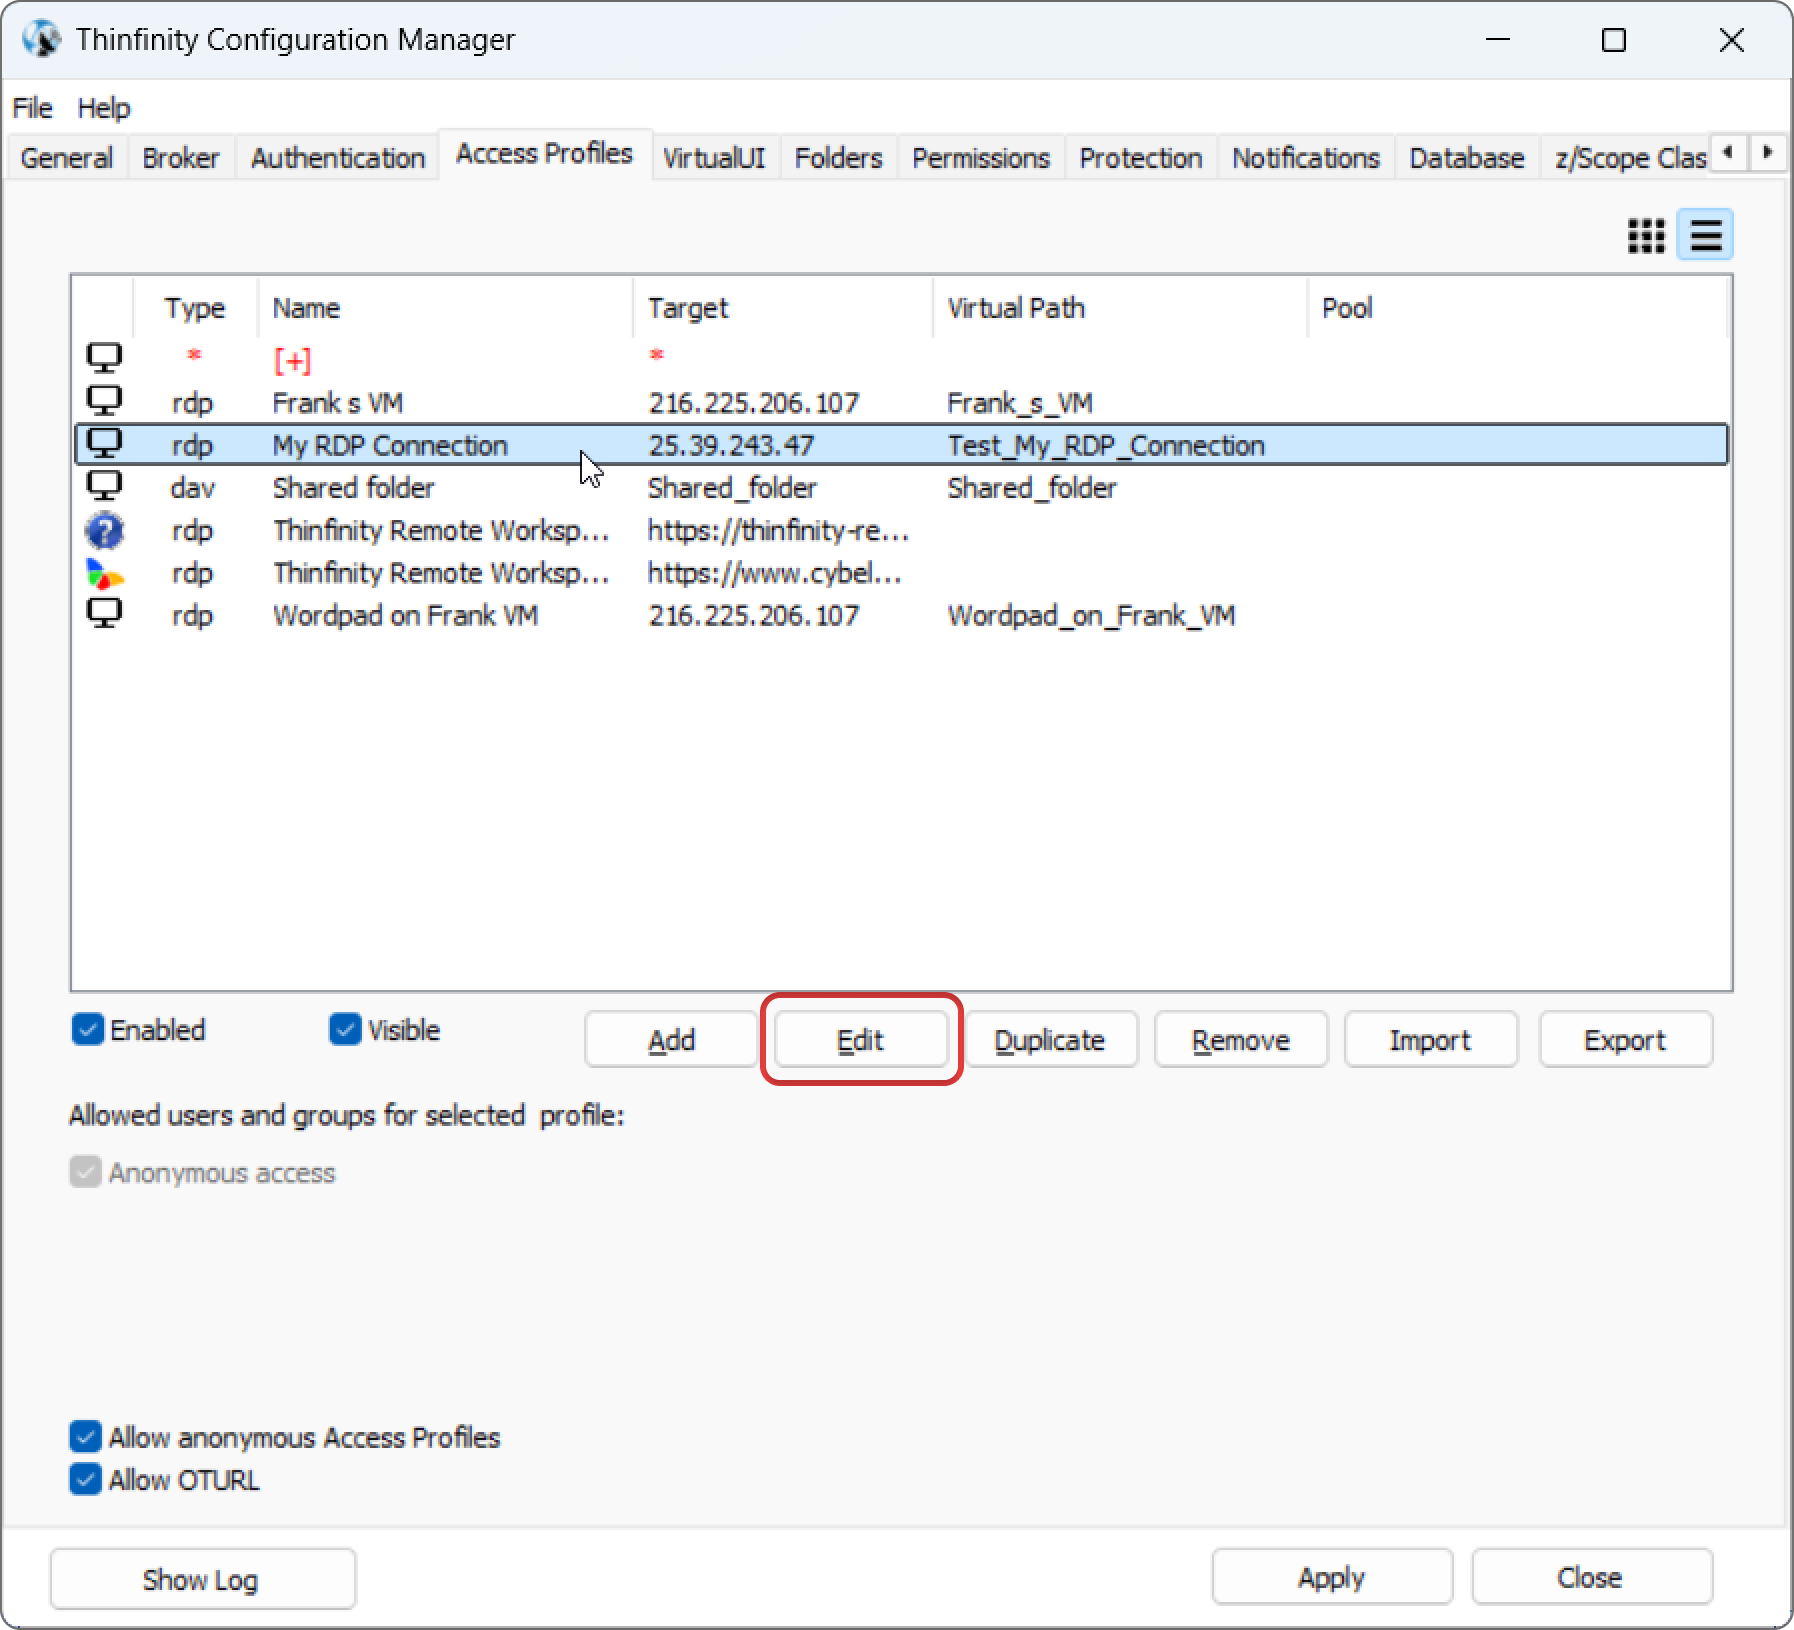Switch to list view icon
The image size is (1794, 1630).
click(1705, 236)
